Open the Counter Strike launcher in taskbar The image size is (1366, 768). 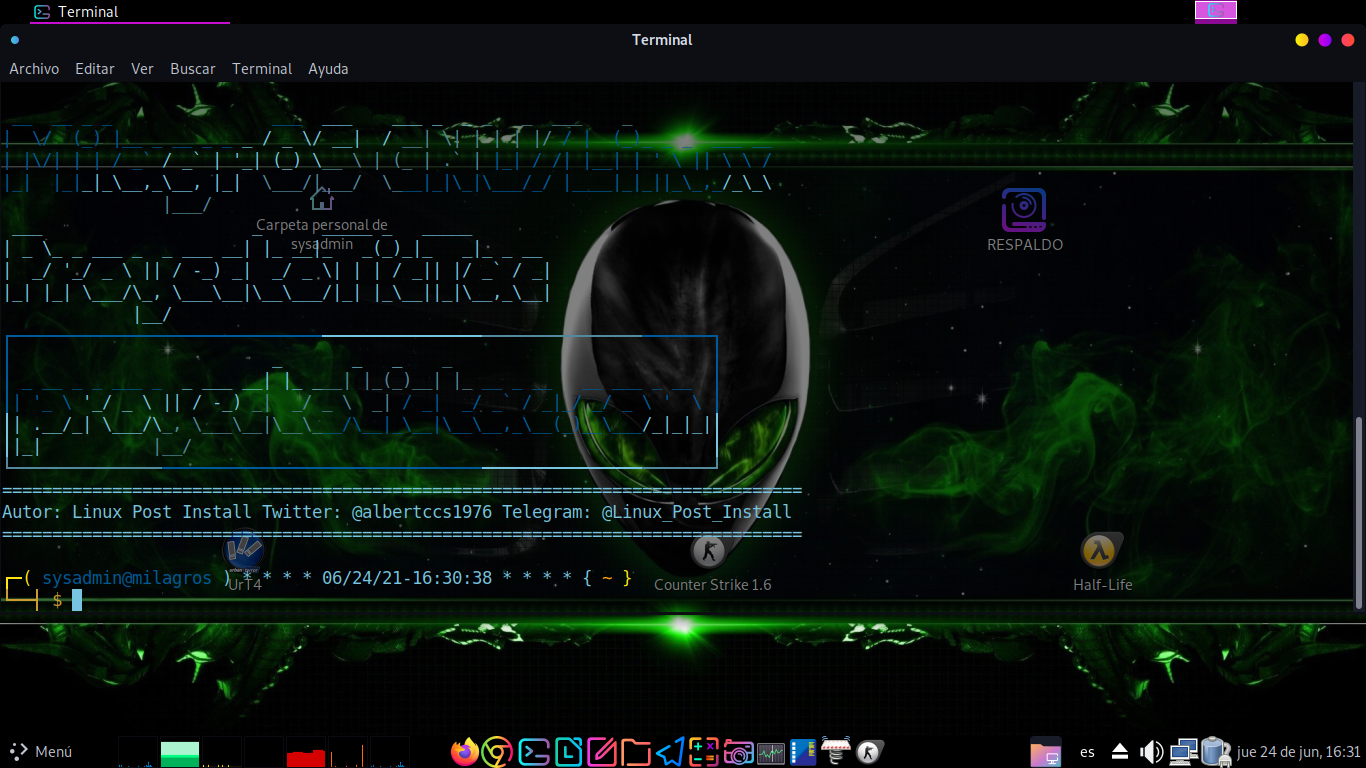coord(870,752)
